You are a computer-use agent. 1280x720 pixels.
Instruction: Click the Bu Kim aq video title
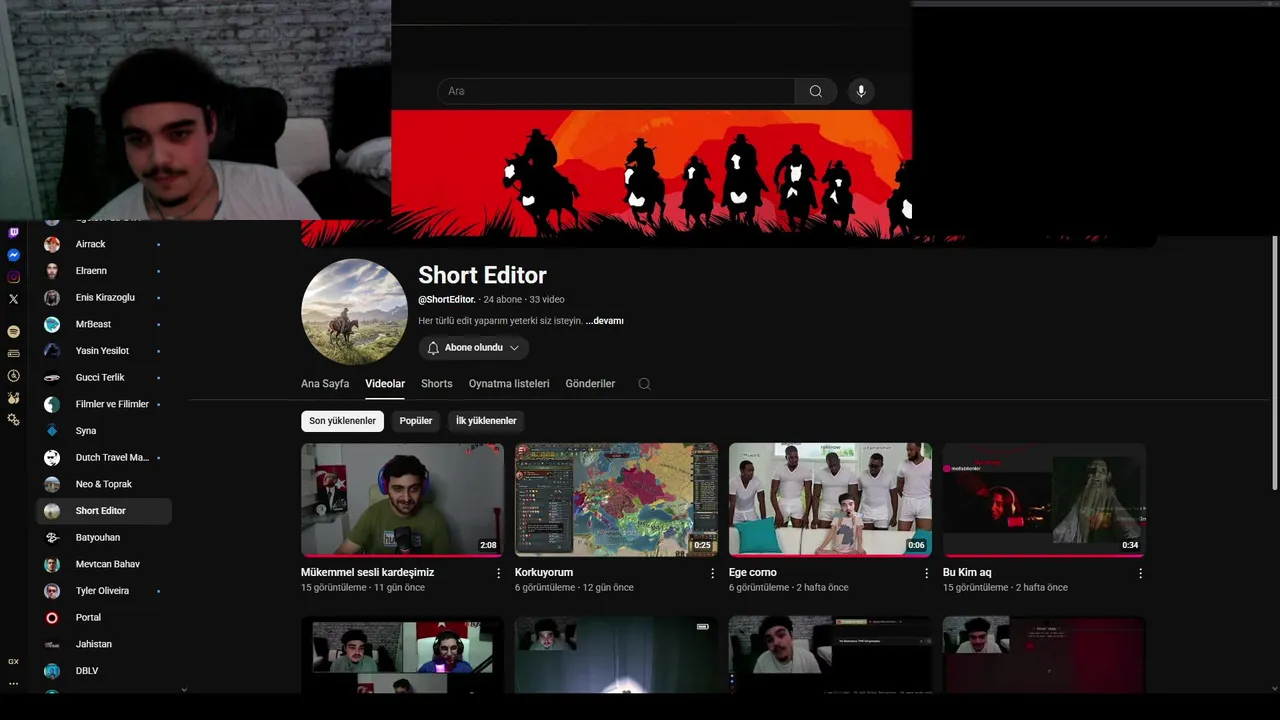(967, 573)
